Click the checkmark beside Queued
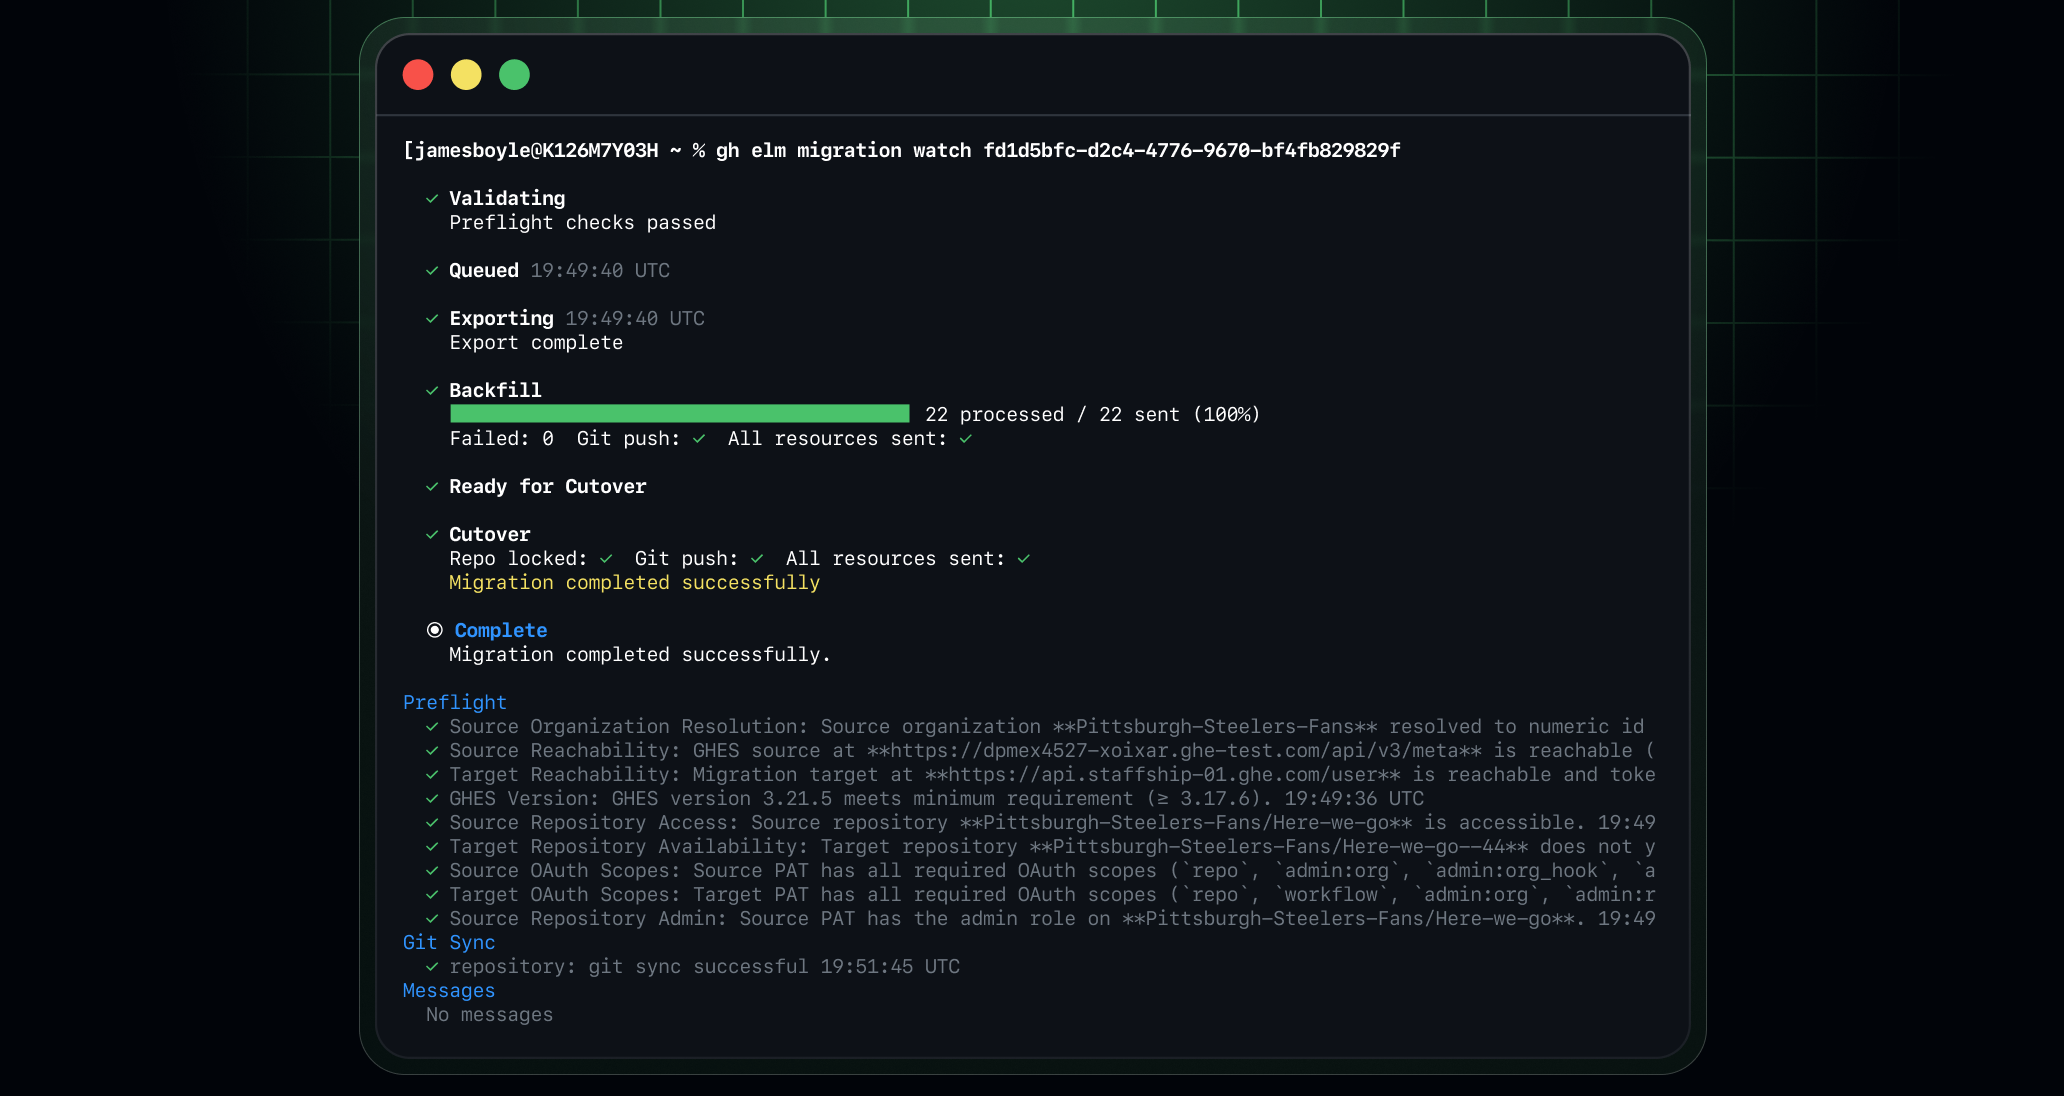 432,271
